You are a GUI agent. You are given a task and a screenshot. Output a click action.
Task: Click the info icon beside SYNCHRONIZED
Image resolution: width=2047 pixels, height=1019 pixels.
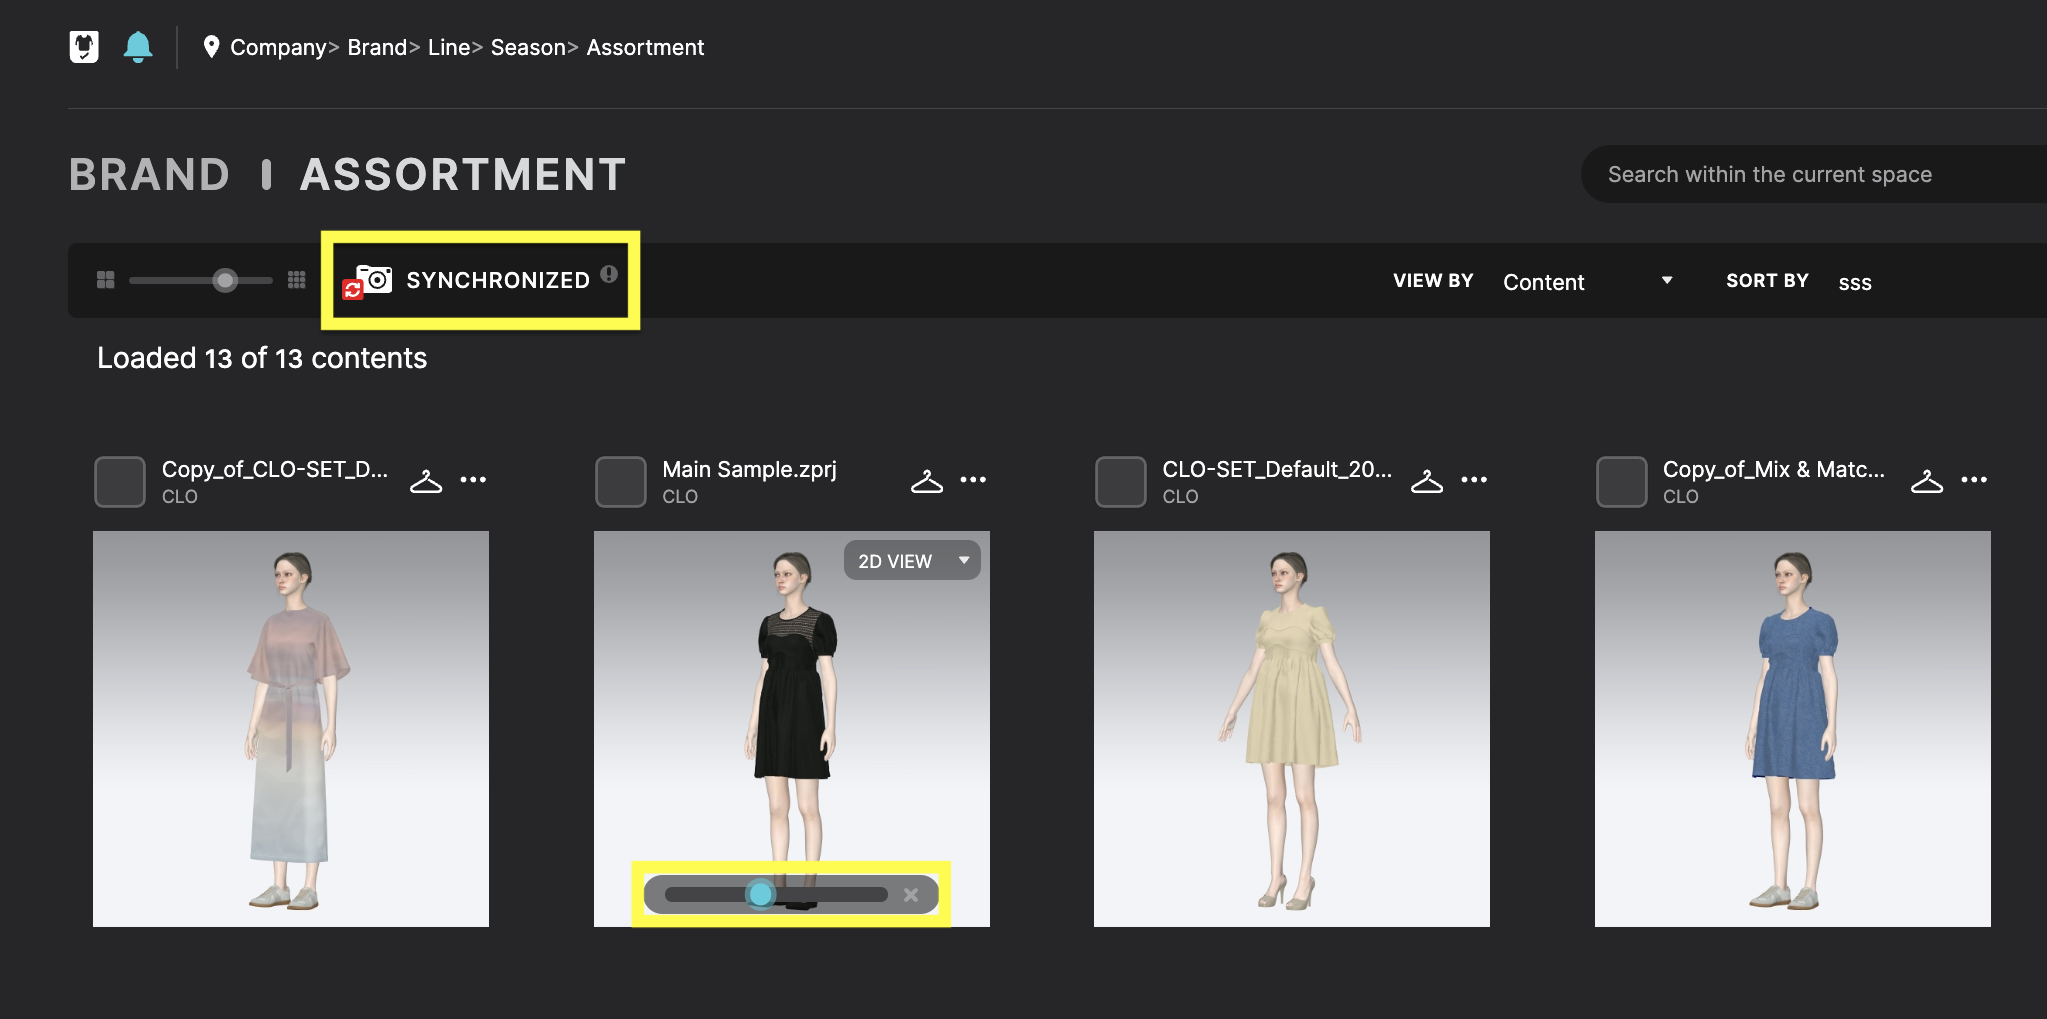pyautogui.click(x=609, y=274)
